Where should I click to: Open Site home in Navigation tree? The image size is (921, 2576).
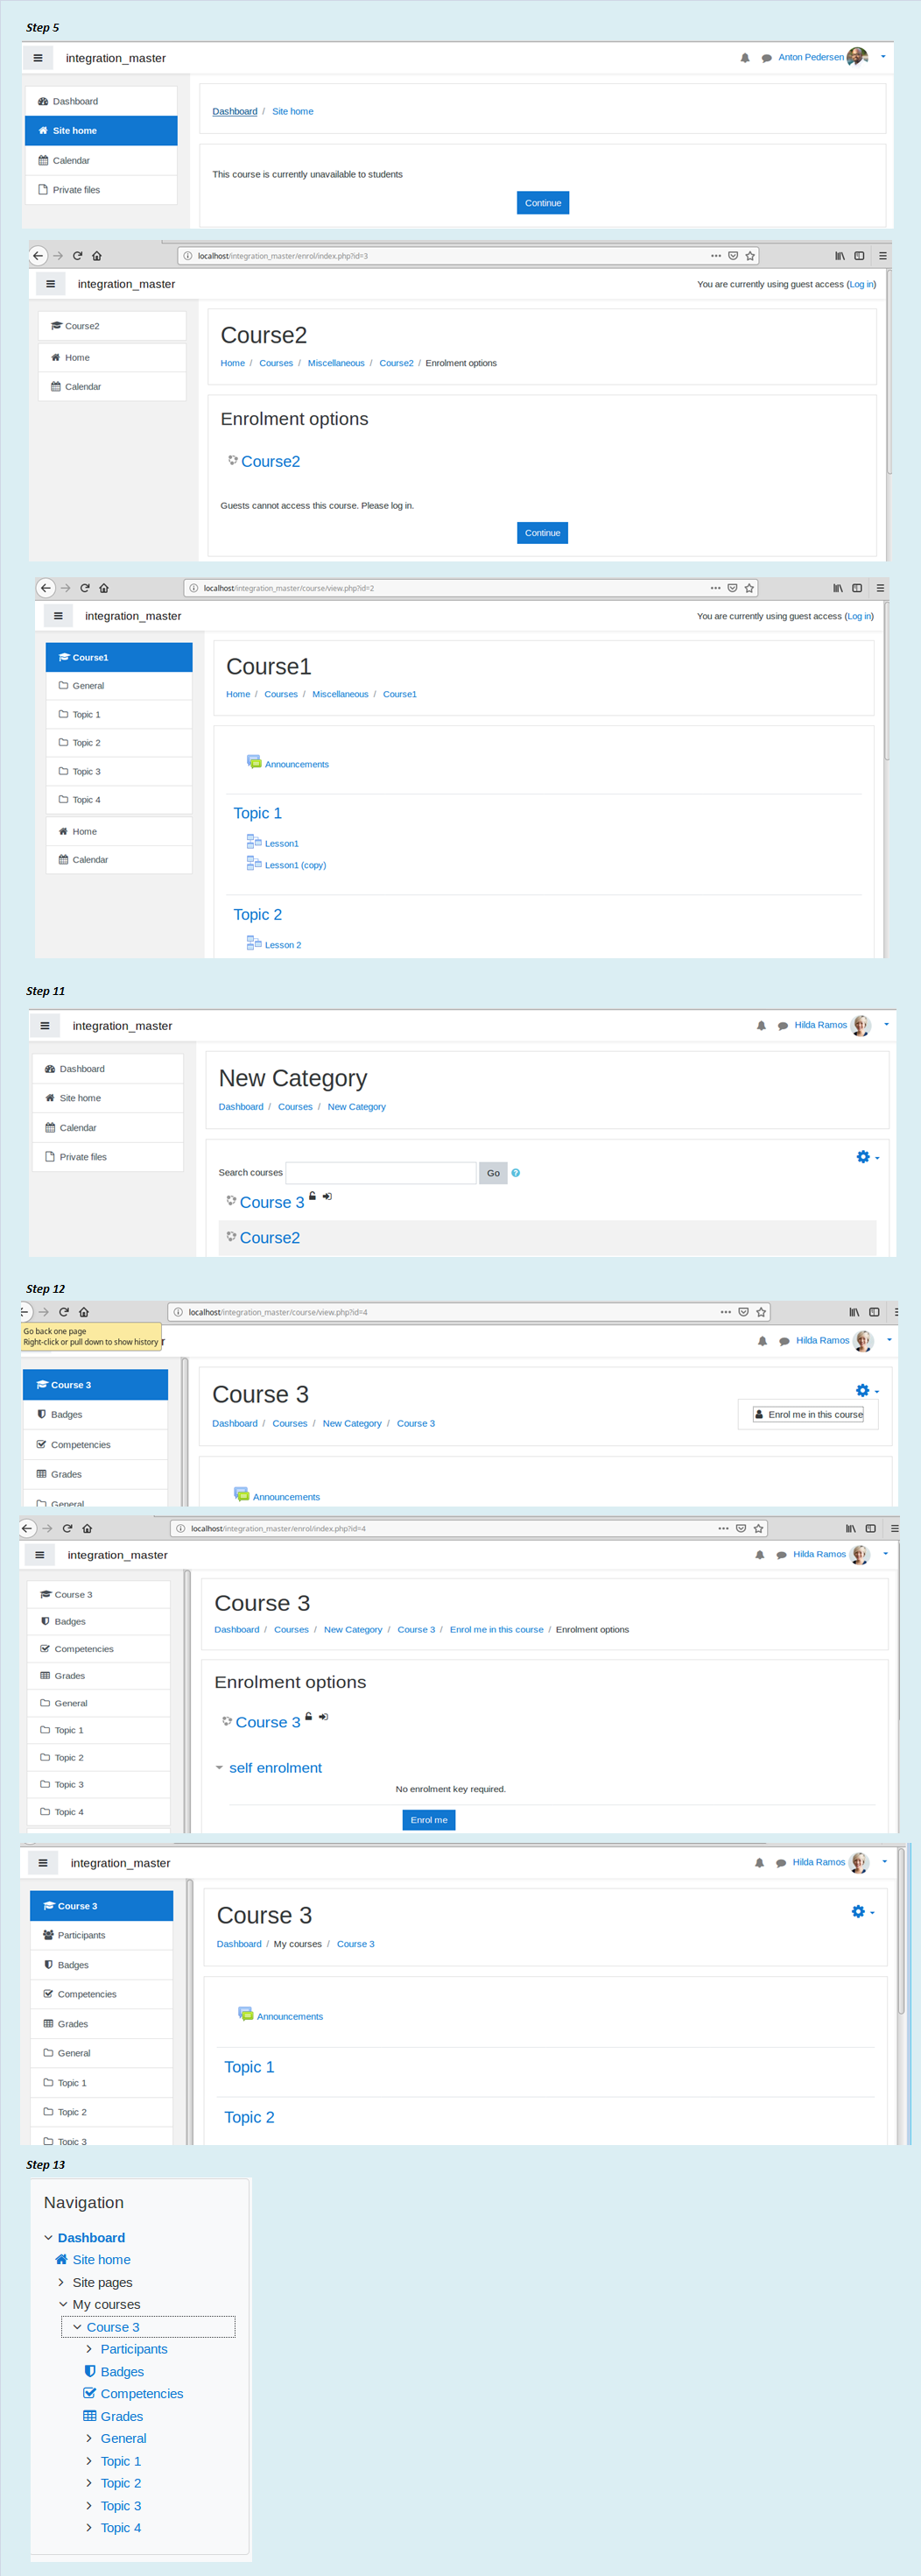click(x=101, y=2260)
